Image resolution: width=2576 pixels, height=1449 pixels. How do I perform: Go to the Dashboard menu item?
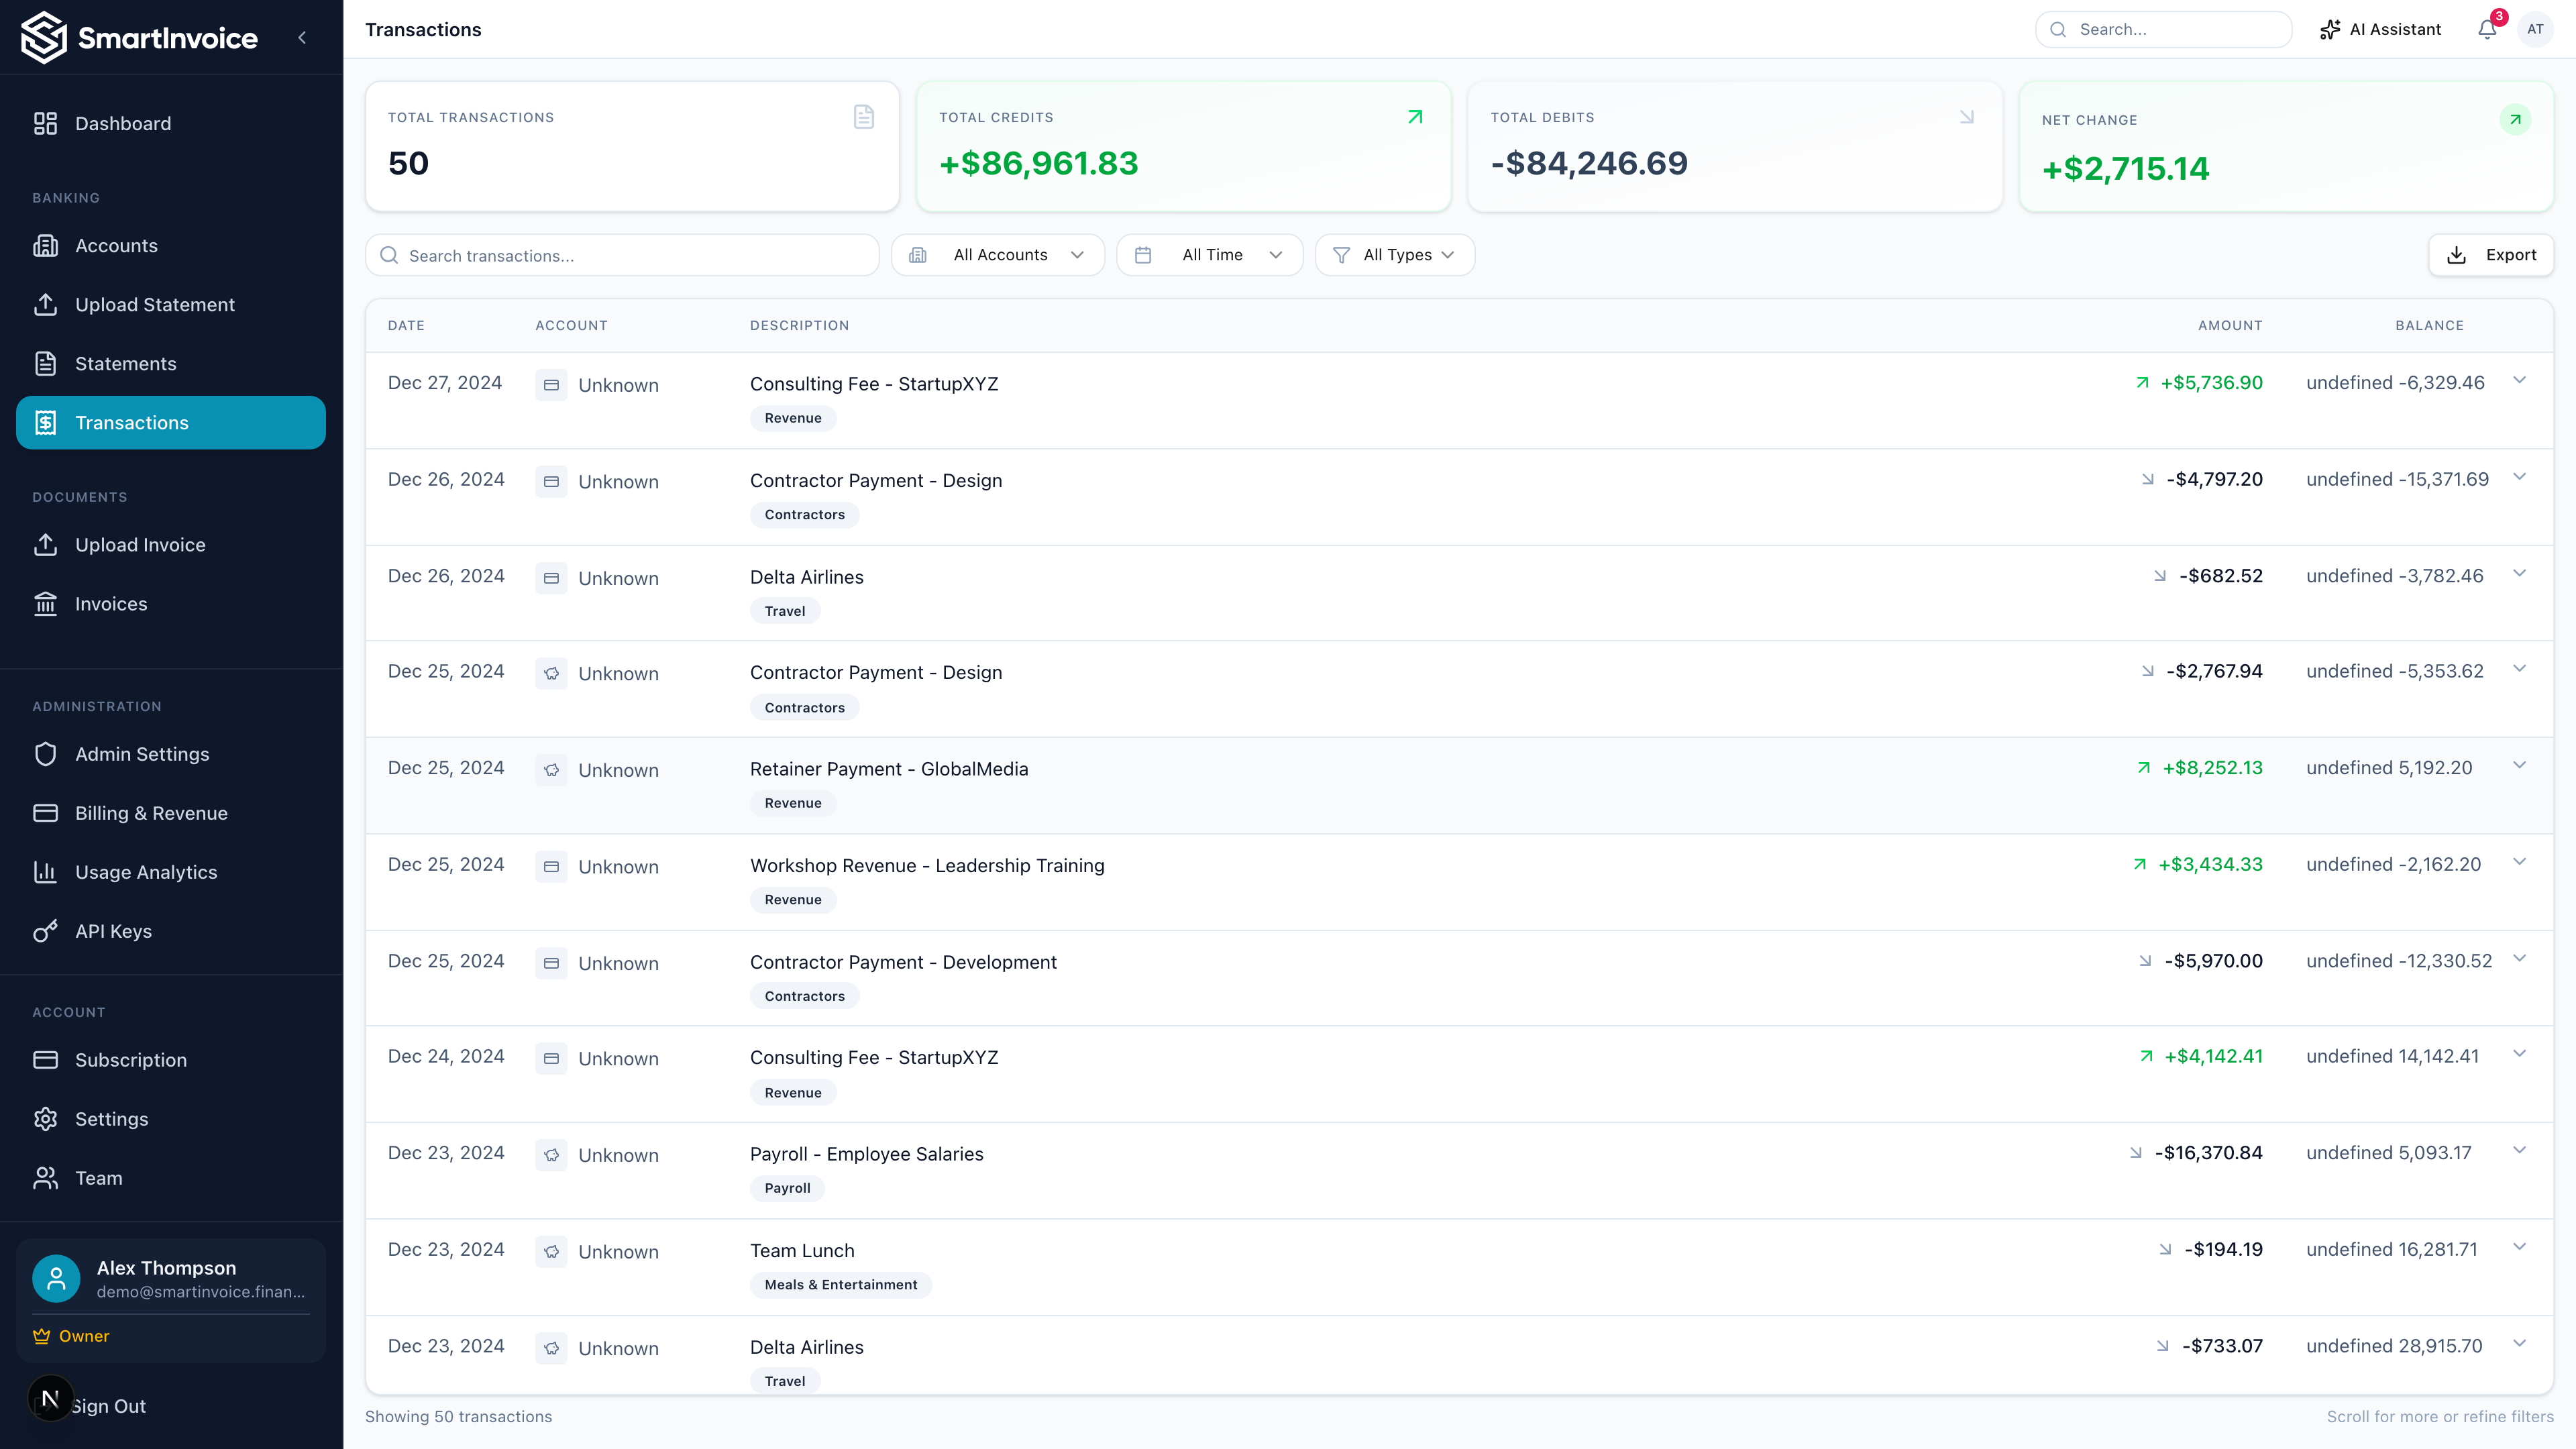(123, 123)
